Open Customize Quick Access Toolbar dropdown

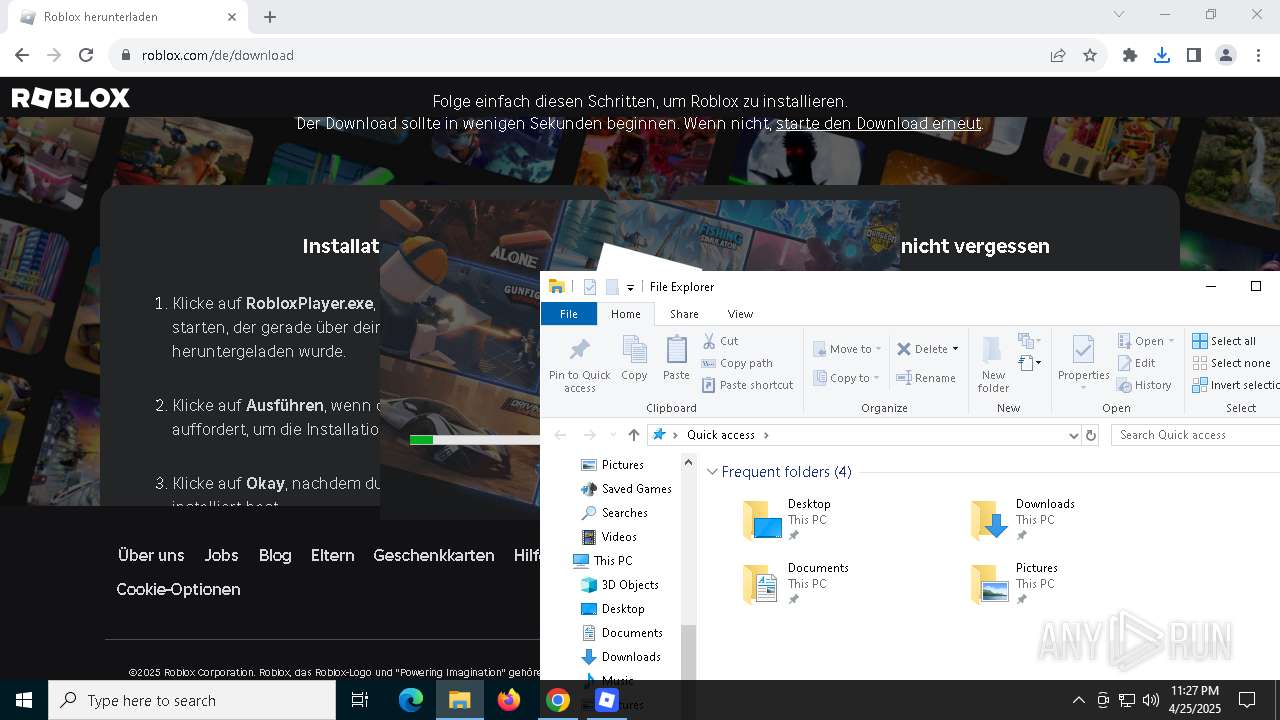(630, 287)
